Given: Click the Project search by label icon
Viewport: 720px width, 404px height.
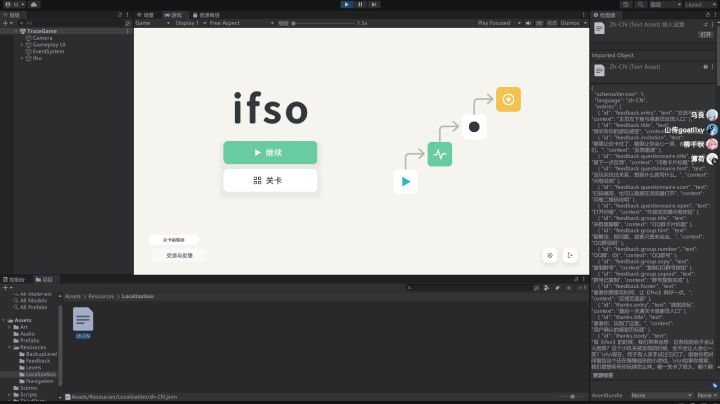Looking at the screenshot, I should click(x=557, y=288).
